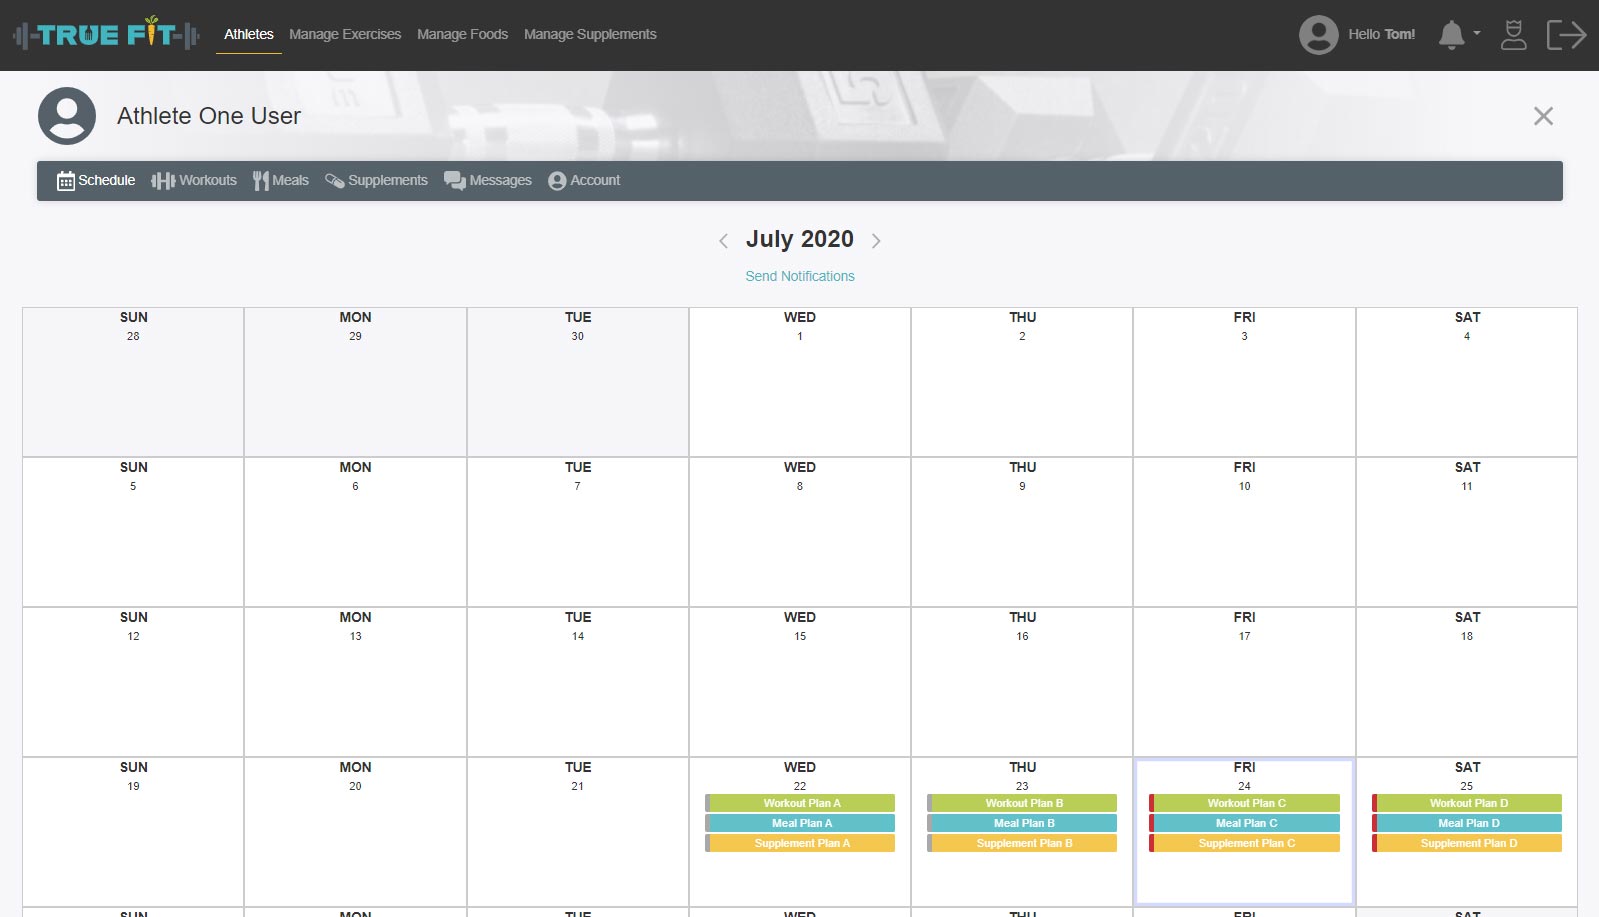
Task: Expand the notification bell dropdown arrow
Action: (1477, 33)
